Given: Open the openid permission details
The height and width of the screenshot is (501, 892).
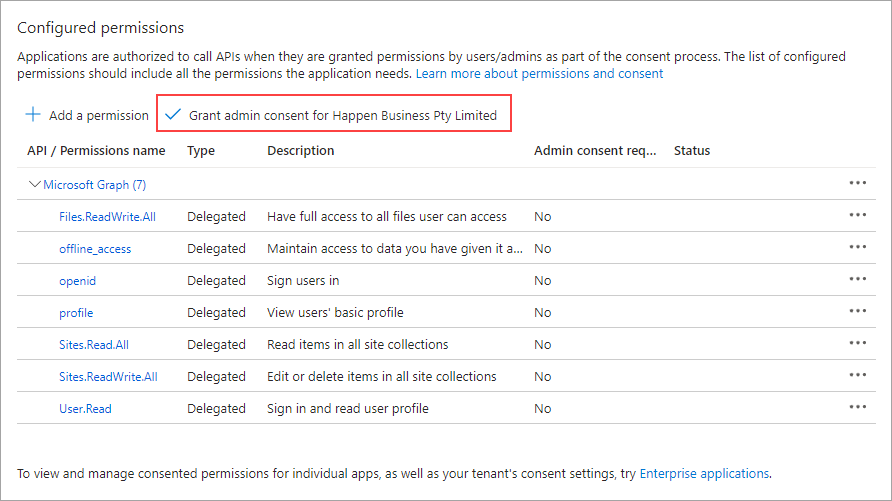Looking at the screenshot, I should point(77,280).
